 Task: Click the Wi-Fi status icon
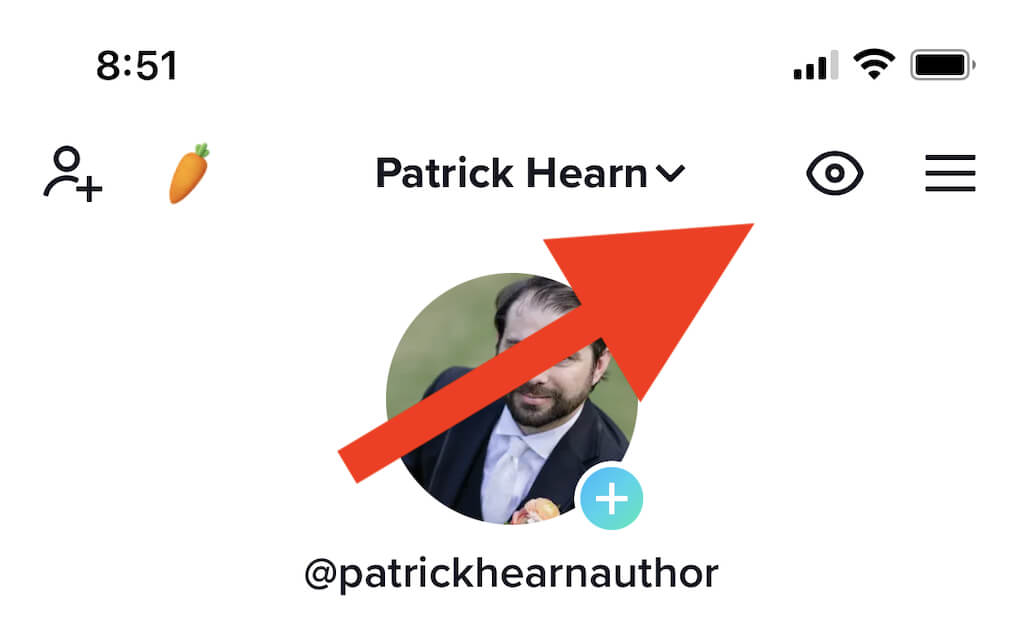pos(874,65)
